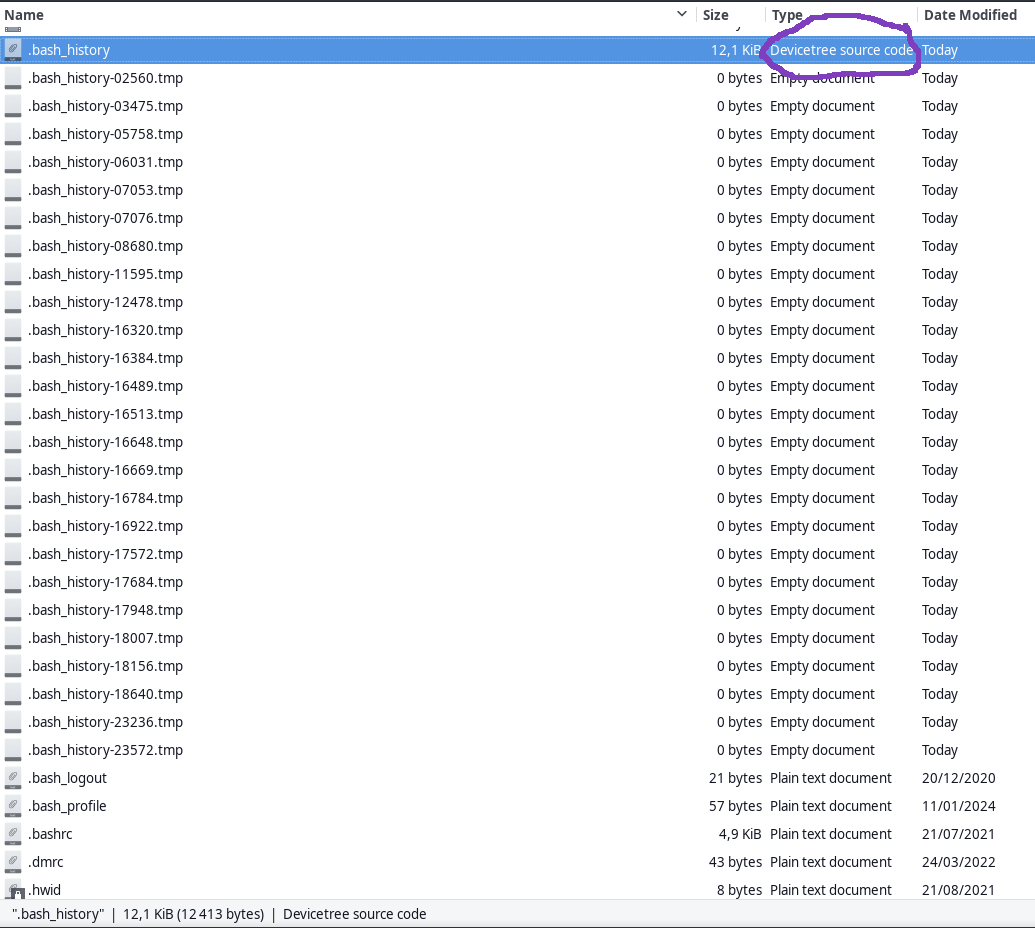
Task: Click icon of .bash_history-08680.tmp
Action: click(13, 246)
